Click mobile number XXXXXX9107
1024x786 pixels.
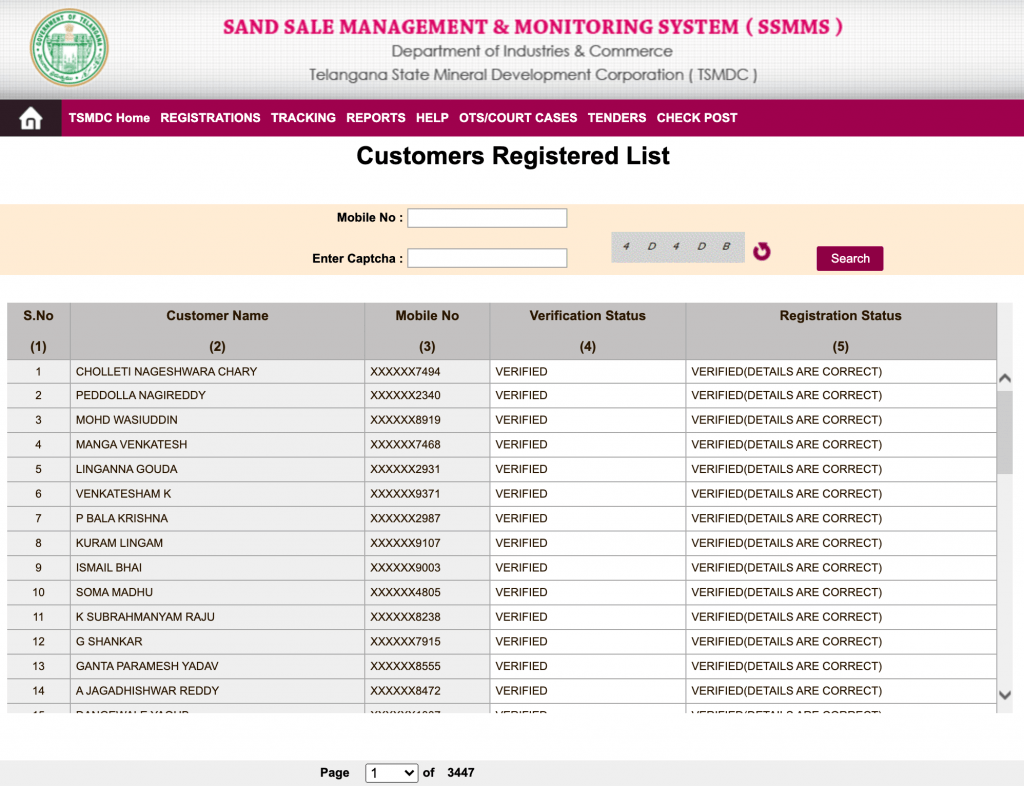[x=405, y=543]
